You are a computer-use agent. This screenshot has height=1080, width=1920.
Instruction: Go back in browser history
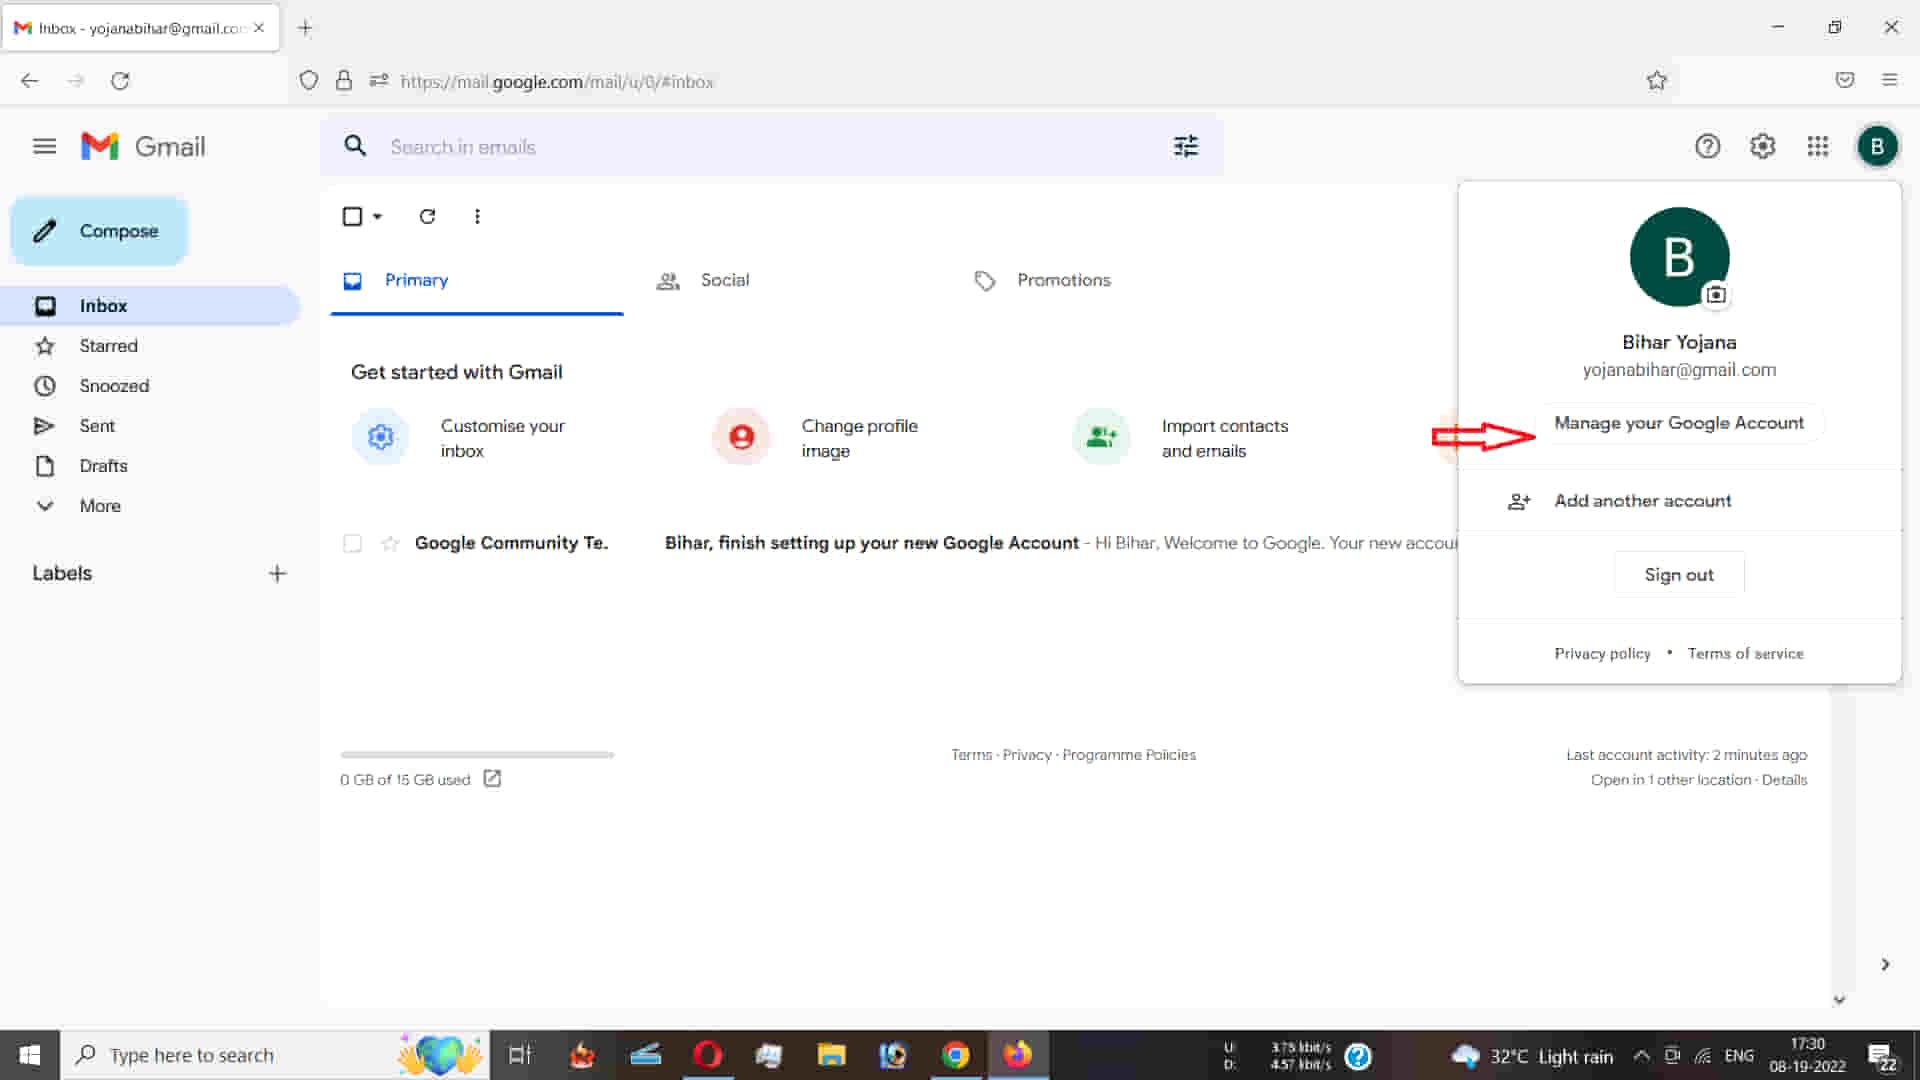[x=30, y=81]
